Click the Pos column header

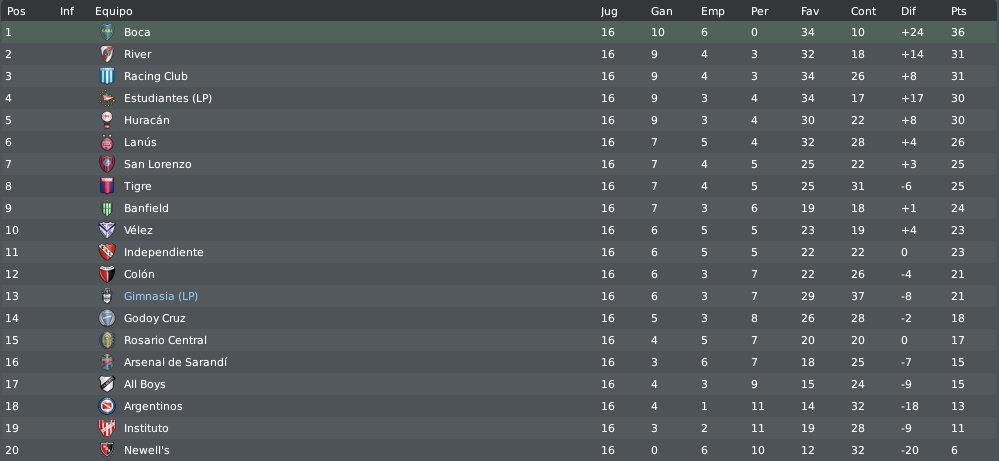(x=16, y=11)
